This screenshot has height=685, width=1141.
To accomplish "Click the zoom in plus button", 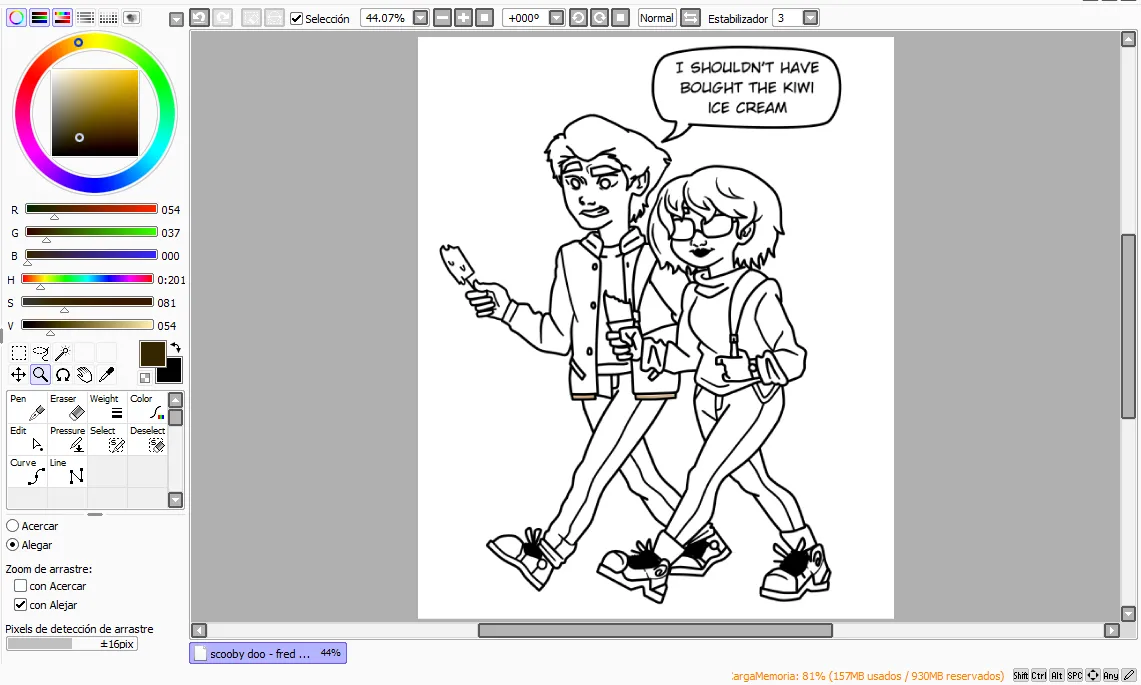I will click(464, 18).
